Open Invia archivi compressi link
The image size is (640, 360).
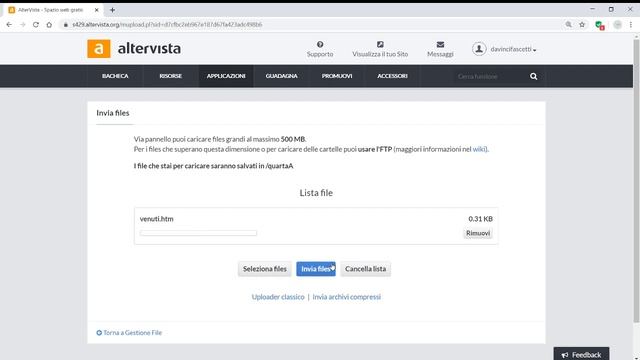(347, 297)
